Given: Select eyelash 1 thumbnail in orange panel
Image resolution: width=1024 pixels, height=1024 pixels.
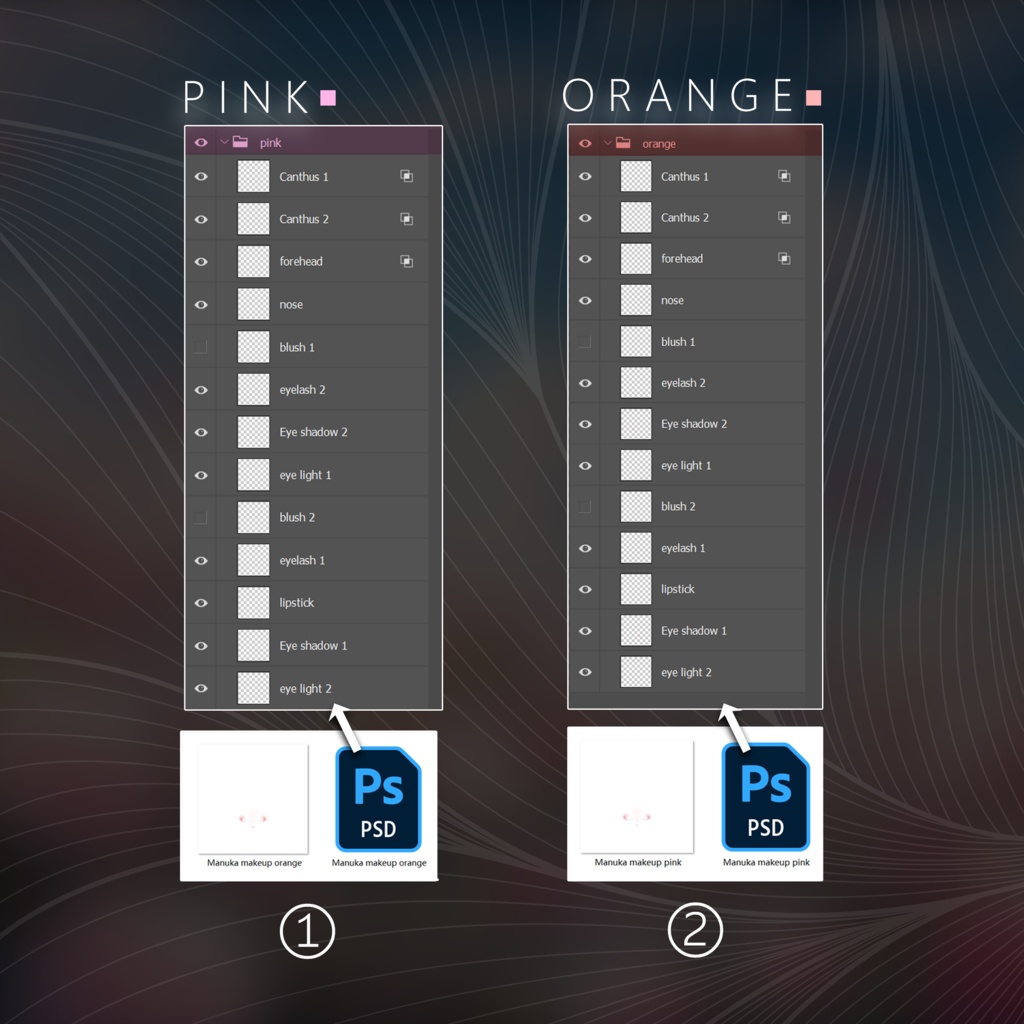Looking at the screenshot, I should pos(635,548).
